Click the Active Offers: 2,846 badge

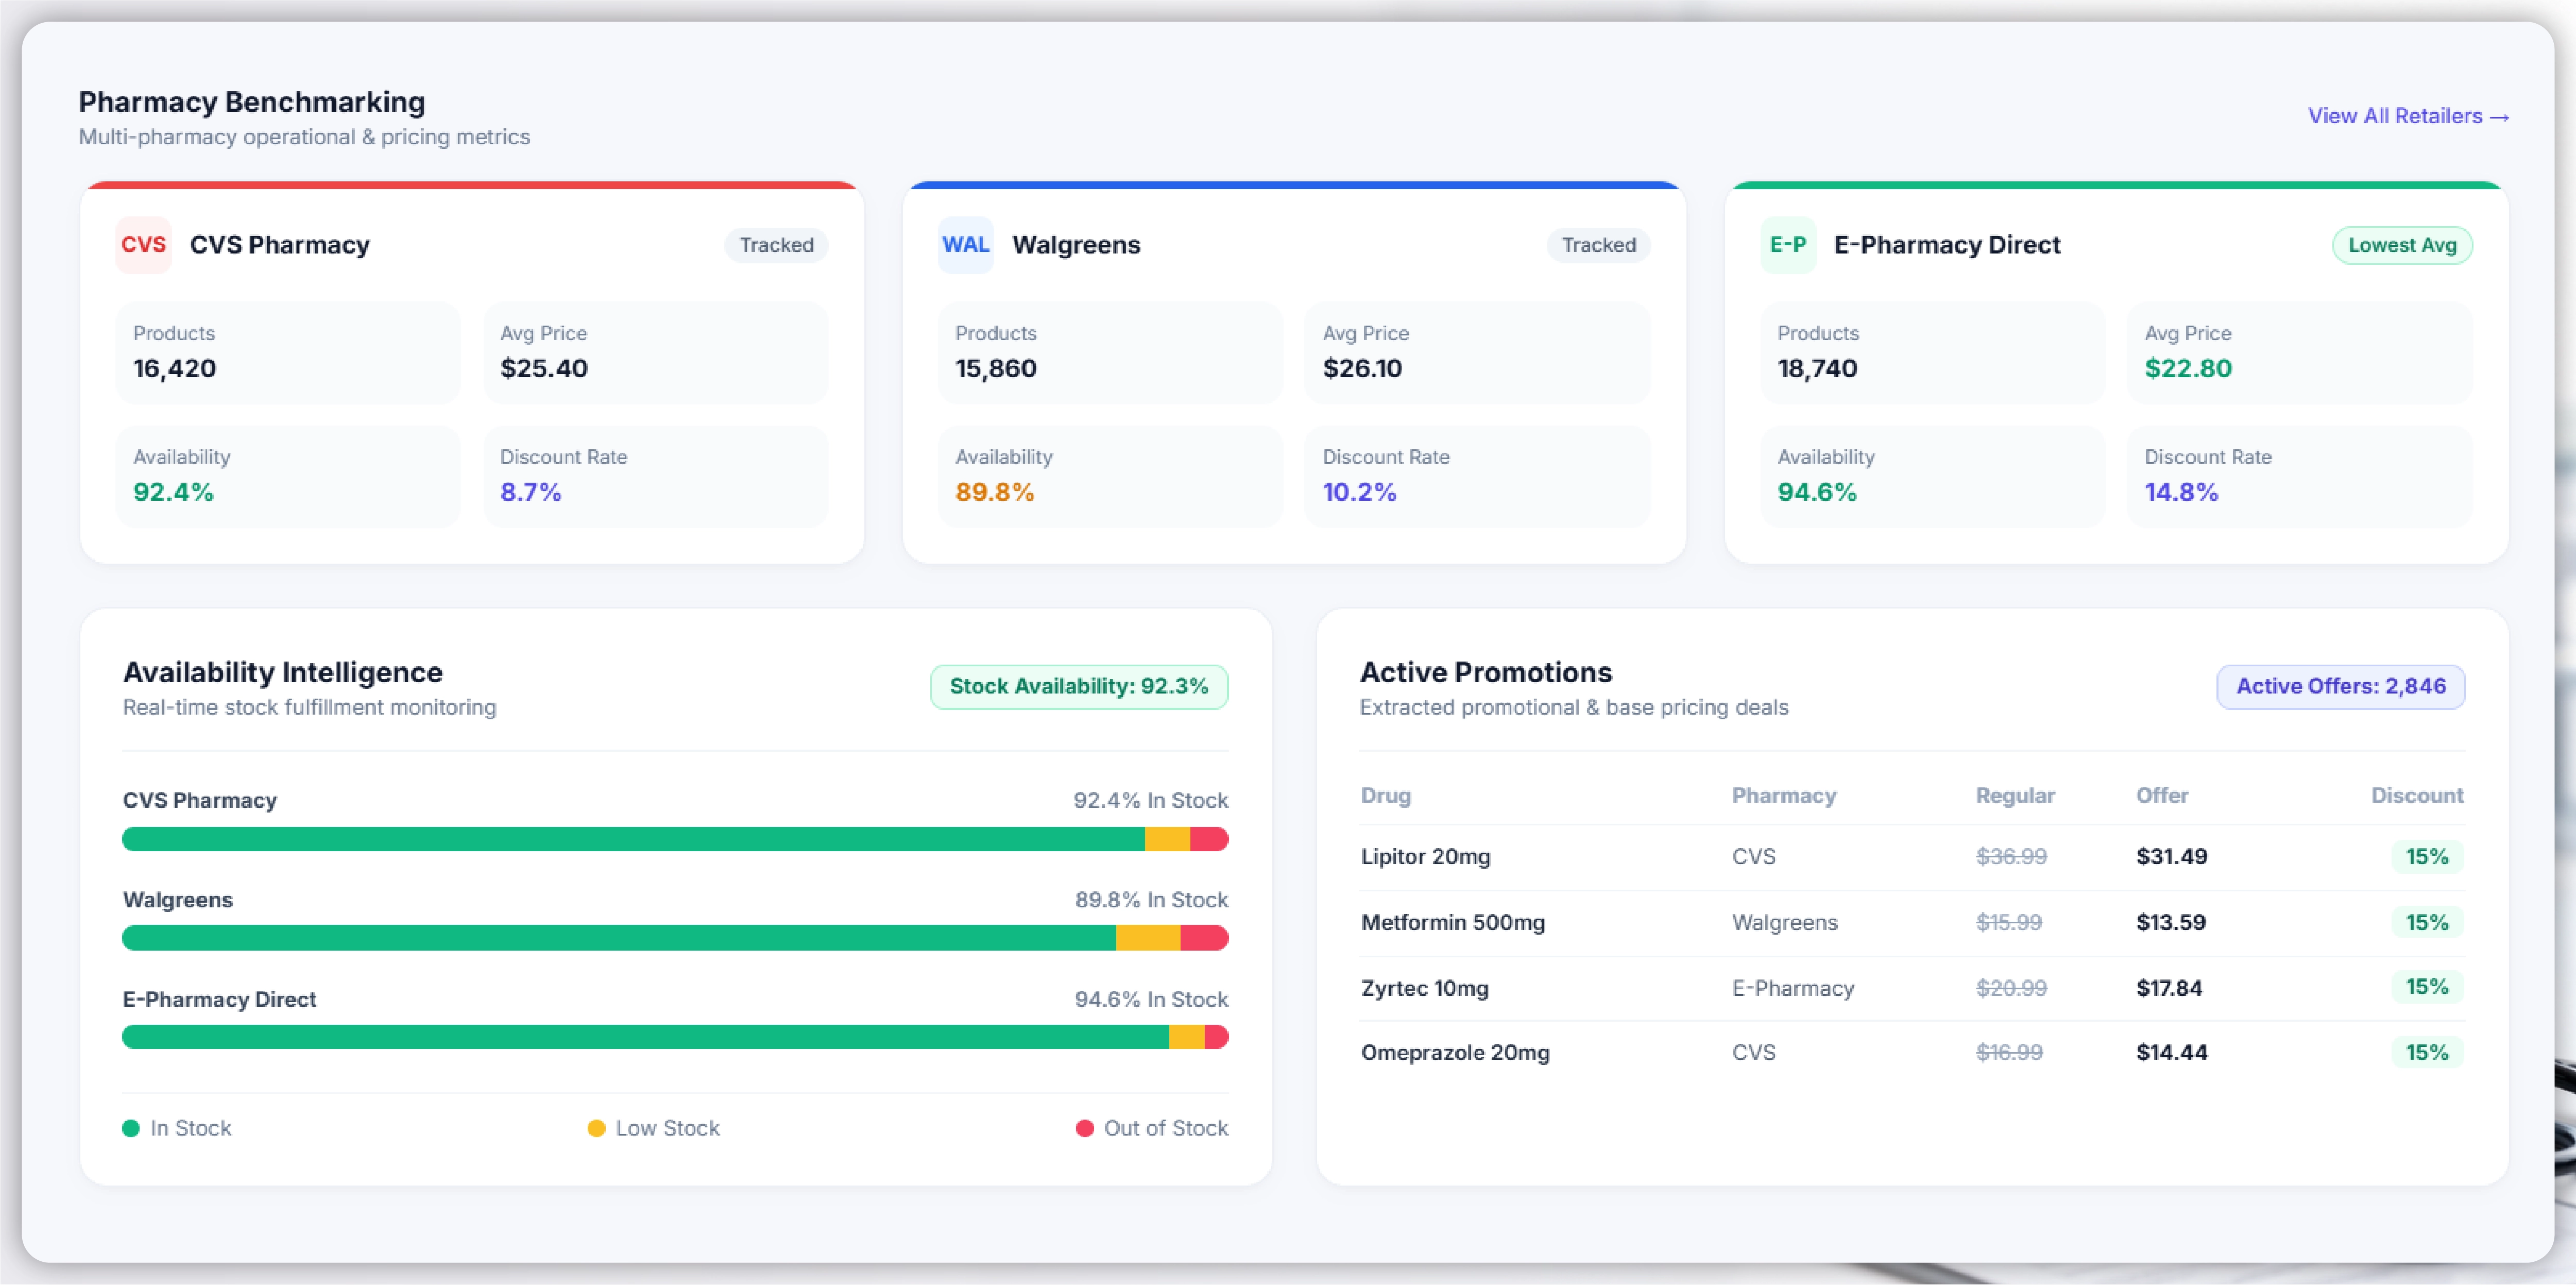click(2341, 687)
